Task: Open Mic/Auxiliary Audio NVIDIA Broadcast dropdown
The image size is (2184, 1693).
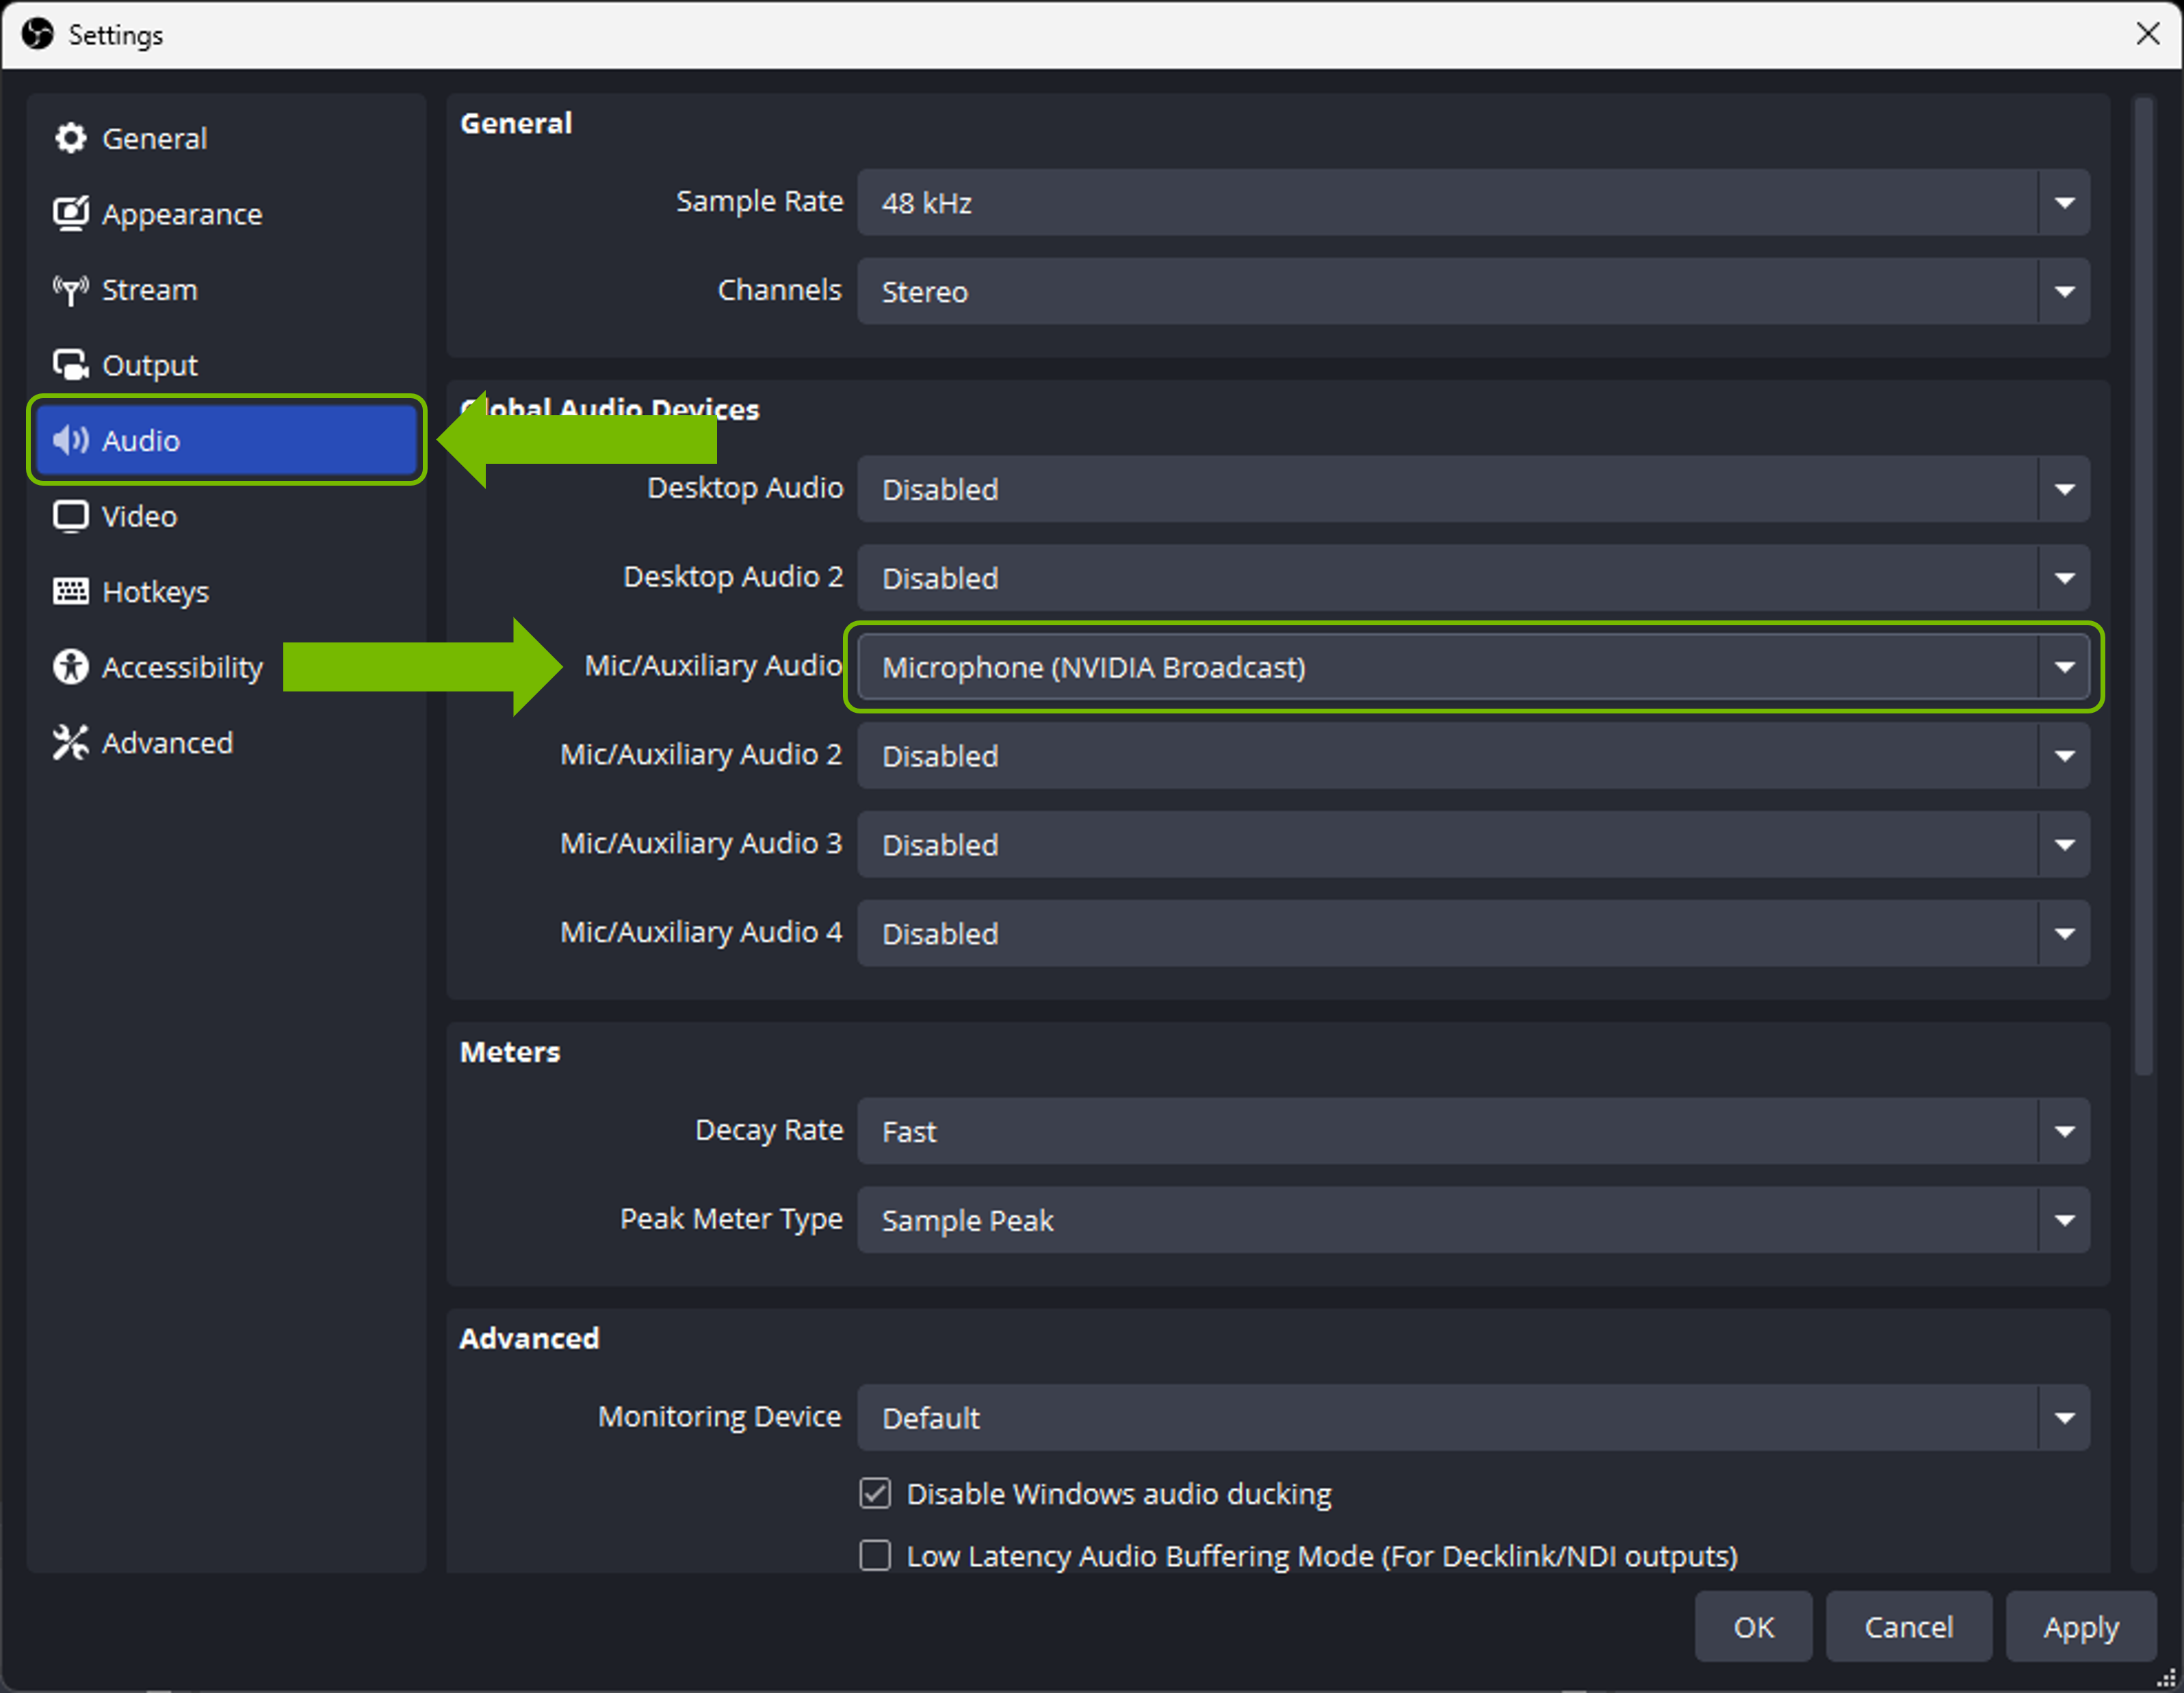Action: click(x=1472, y=667)
